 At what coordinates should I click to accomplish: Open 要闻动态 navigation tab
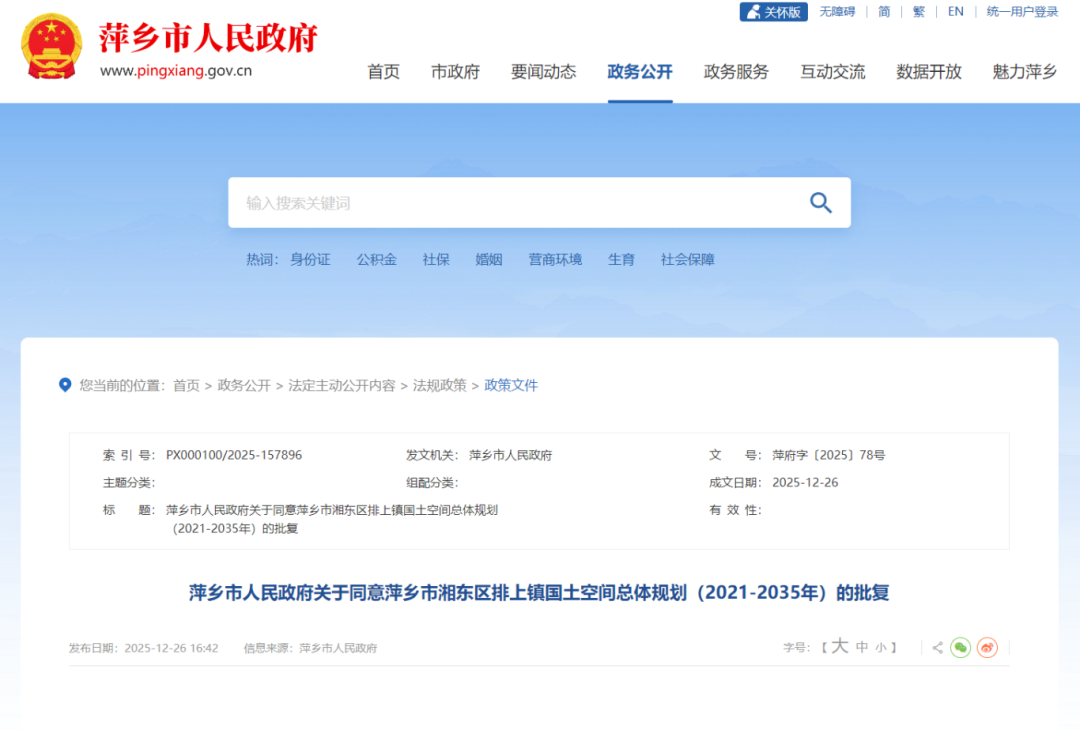(x=543, y=72)
